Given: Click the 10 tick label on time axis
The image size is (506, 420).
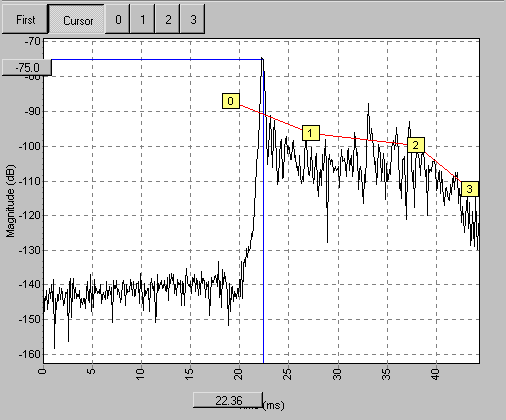Looking at the screenshot, I should [x=140, y=374].
